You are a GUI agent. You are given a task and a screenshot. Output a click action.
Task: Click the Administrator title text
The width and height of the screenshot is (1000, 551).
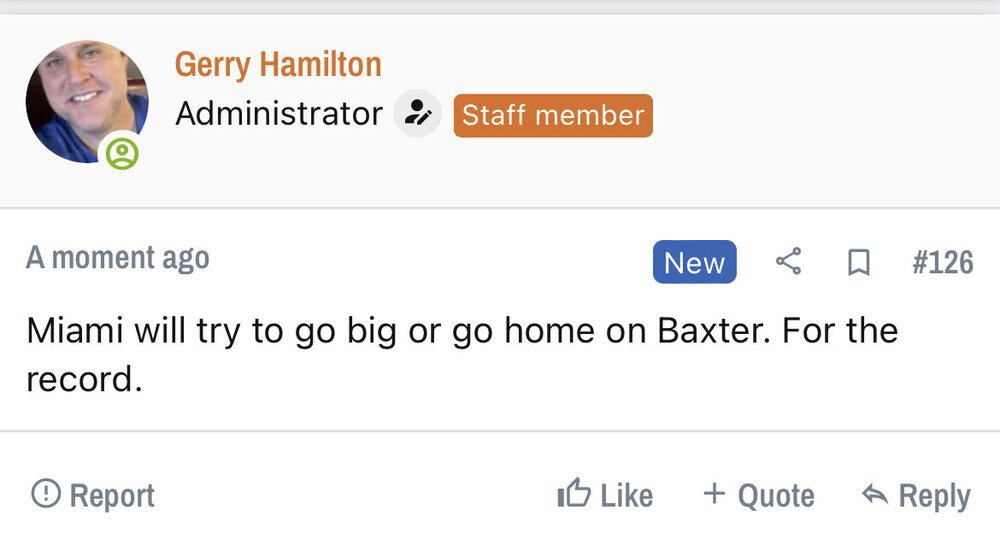point(278,114)
